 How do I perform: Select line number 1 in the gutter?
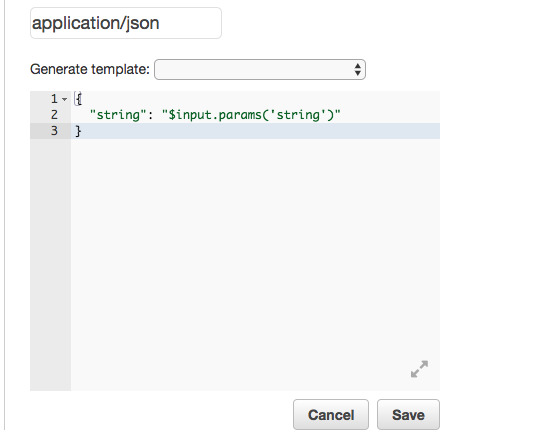[x=54, y=99]
